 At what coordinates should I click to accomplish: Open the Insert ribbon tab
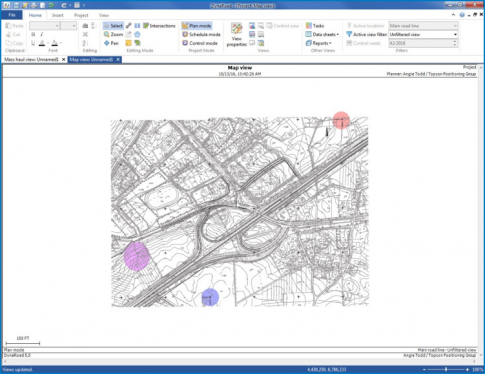(x=58, y=15)
